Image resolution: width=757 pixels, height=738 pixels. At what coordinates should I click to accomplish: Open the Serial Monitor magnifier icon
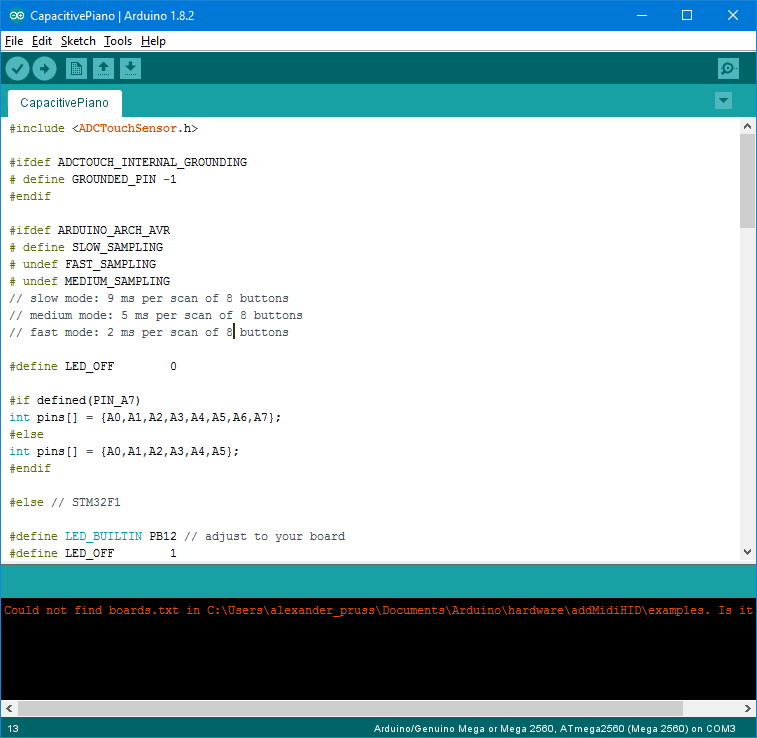[x=728, y=68]
